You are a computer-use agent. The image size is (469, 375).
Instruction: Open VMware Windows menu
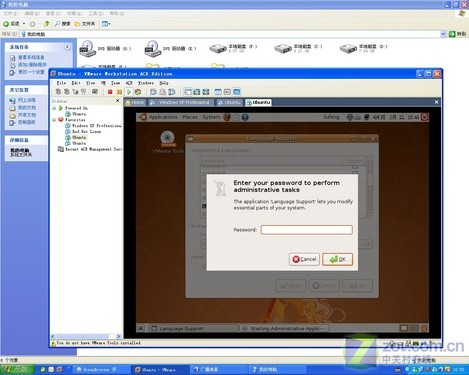(x=146, y=83)
